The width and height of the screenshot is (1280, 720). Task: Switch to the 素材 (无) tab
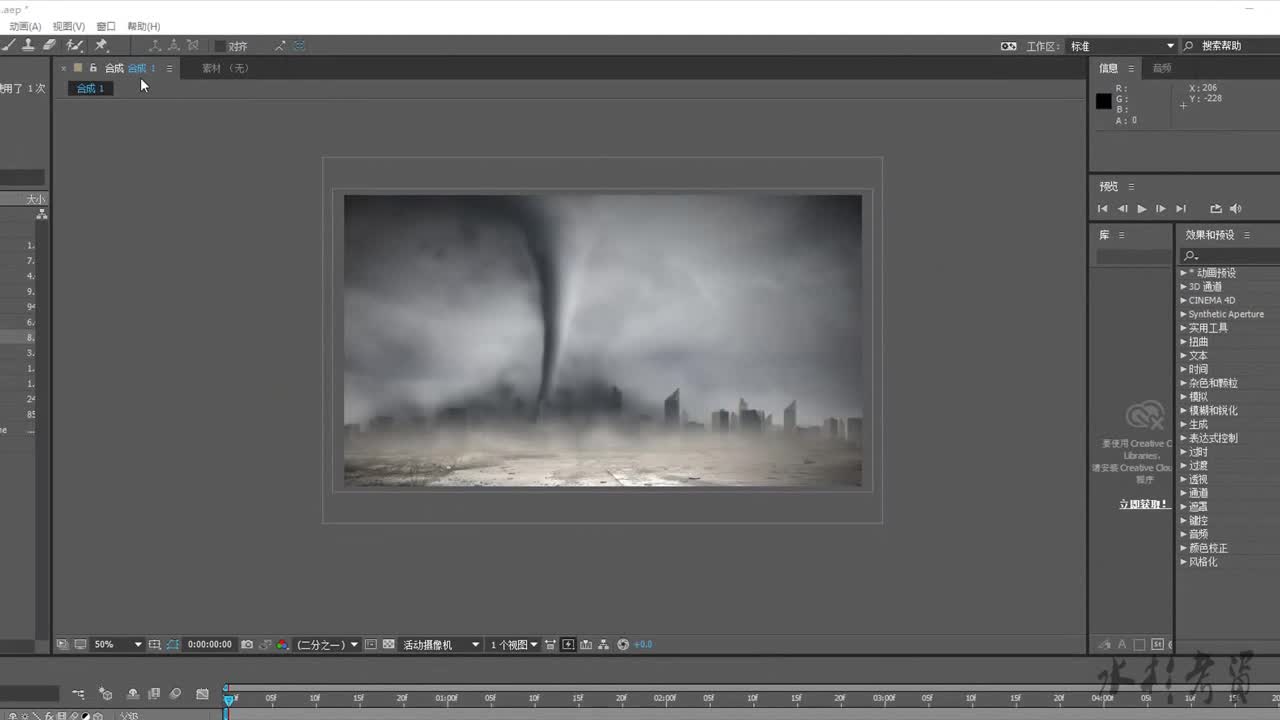tap(225, 68)
